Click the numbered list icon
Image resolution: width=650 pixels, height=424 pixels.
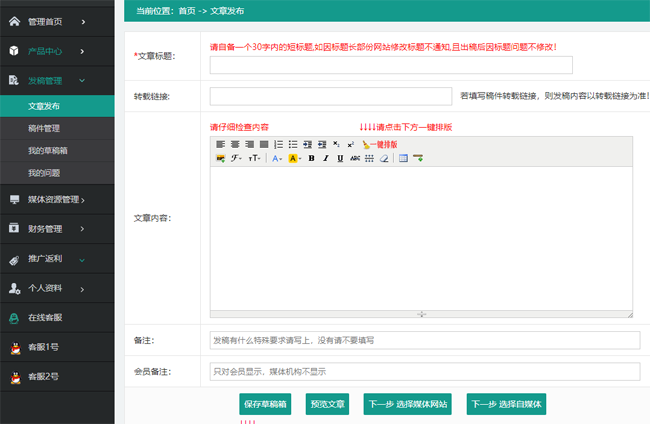tap(278, 145)
